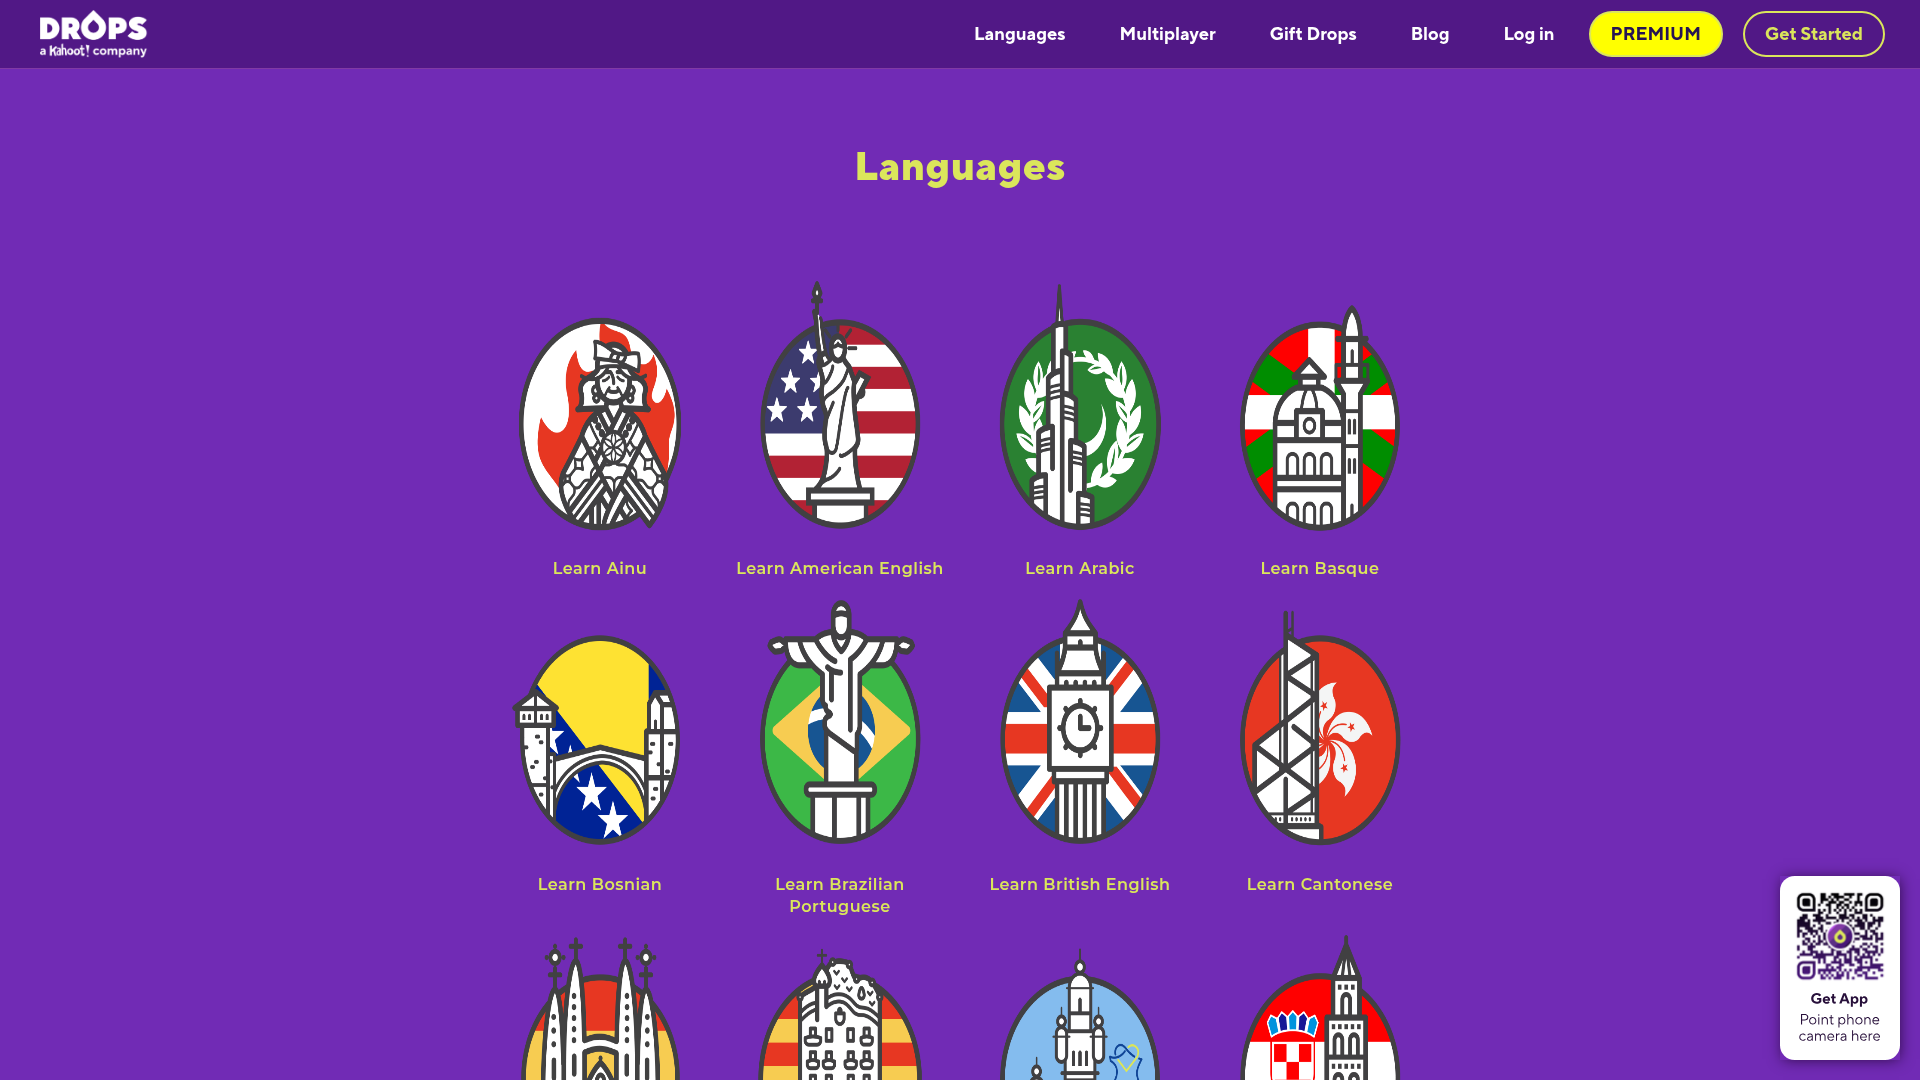This screenshot has width=1920, height=1080.
Task: Tap the Get App QR code
Action: click(x=1840, y=936)
